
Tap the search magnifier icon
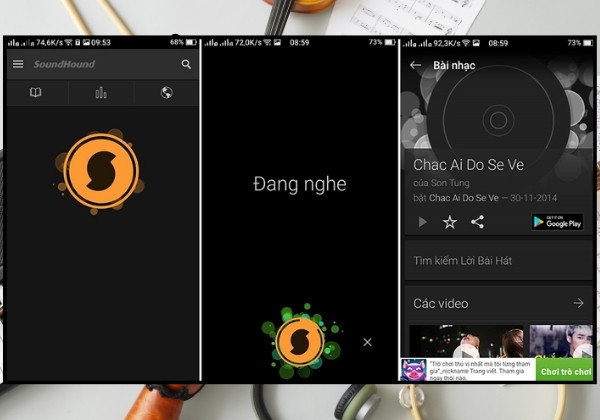186,64
